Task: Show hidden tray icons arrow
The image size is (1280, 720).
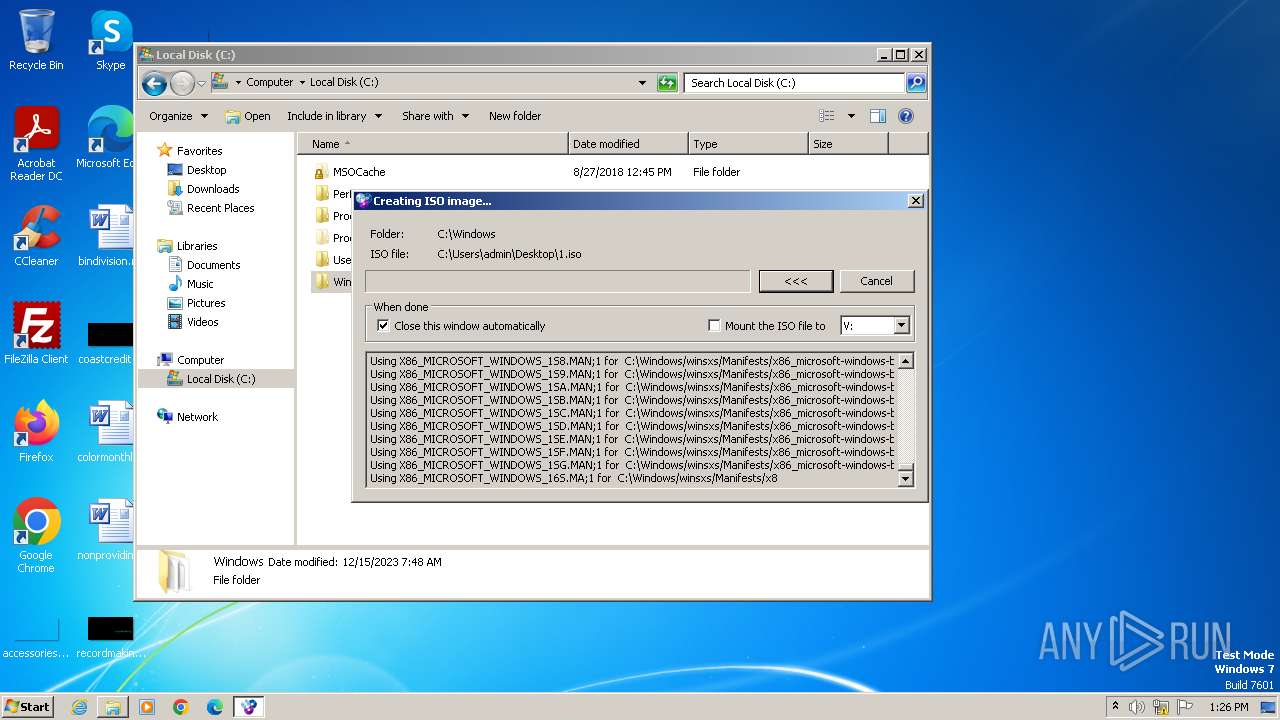Action: (x=1116, y=707)
